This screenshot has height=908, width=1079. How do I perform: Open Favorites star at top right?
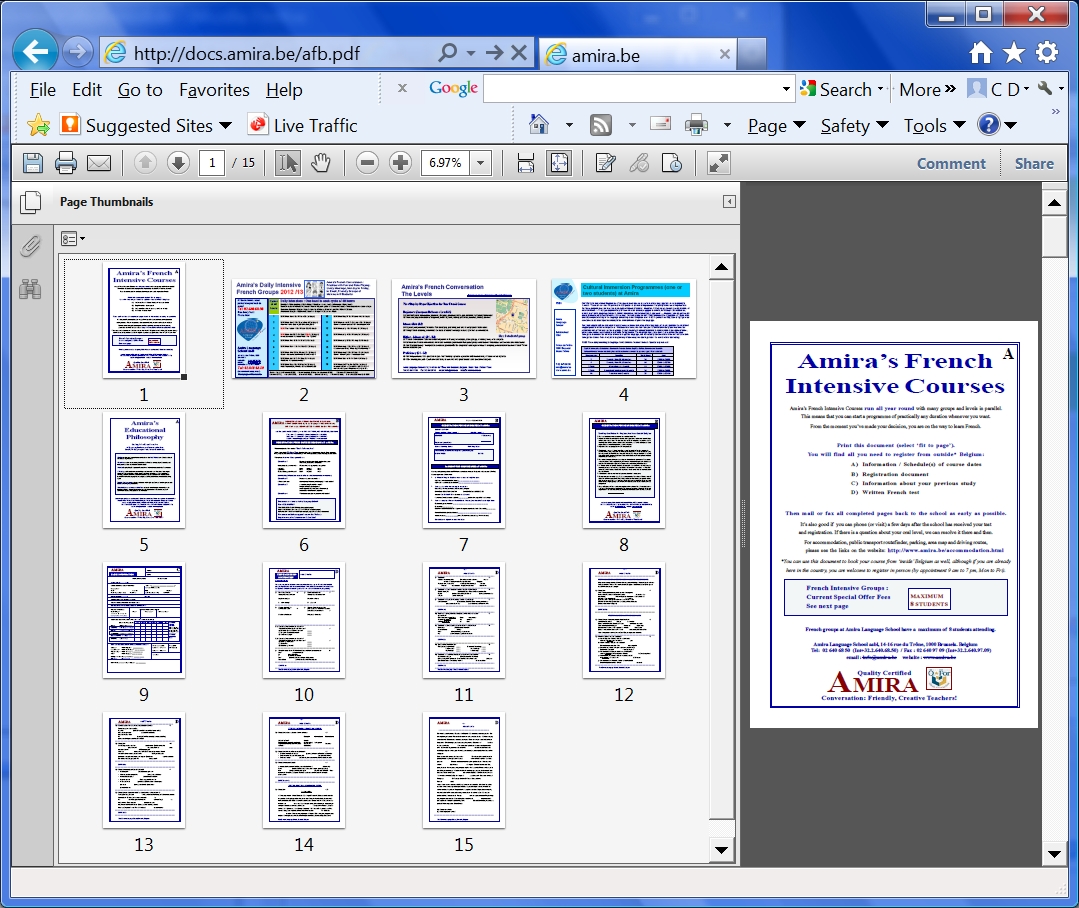coord(1014,52)
